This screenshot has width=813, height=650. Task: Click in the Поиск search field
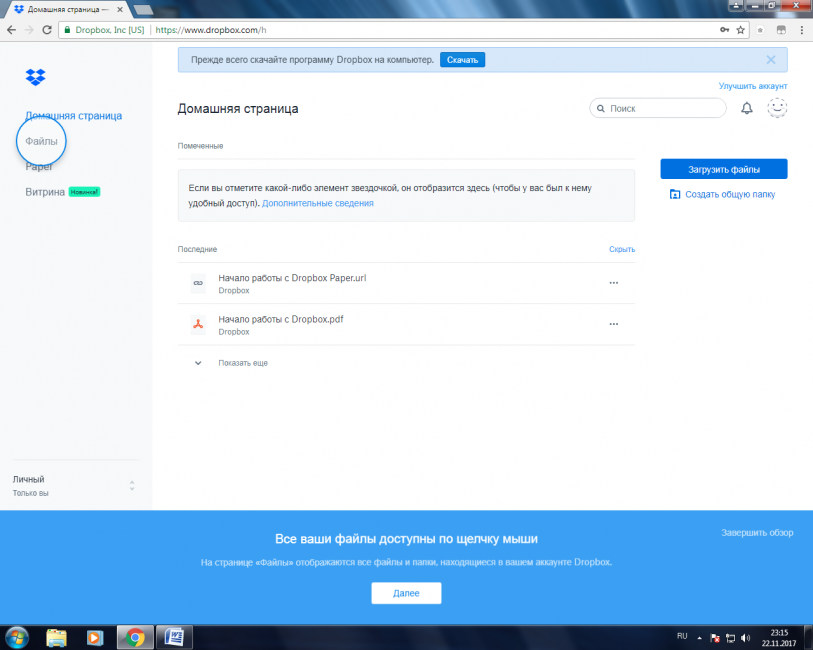658,108
